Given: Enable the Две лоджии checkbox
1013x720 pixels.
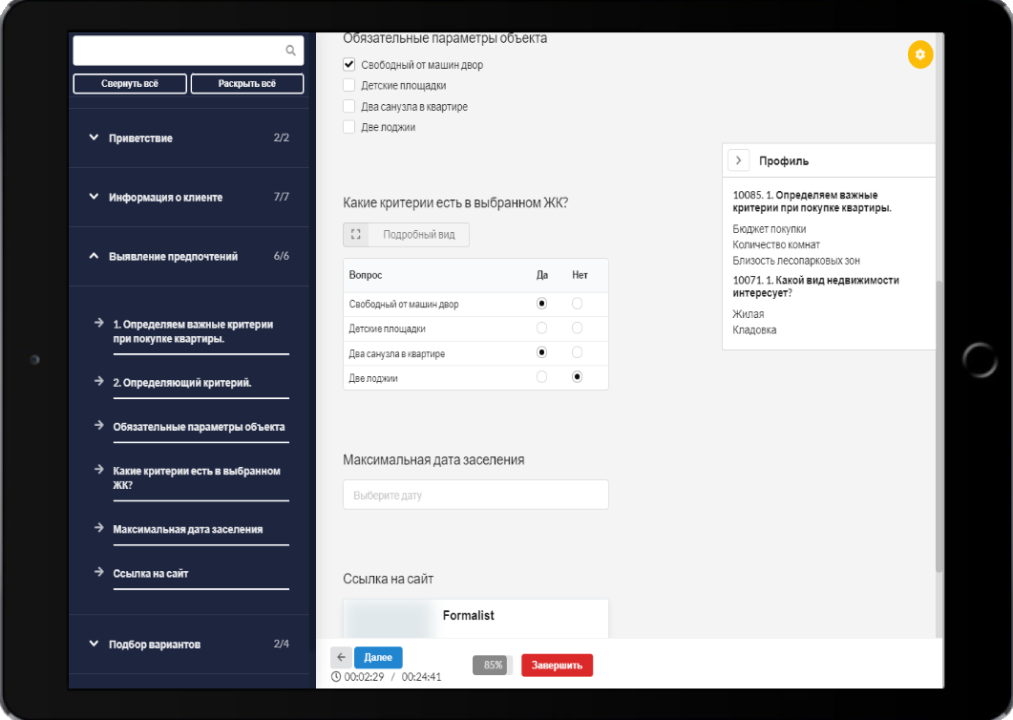Looking at the screenshot, I should pos(349,127).
